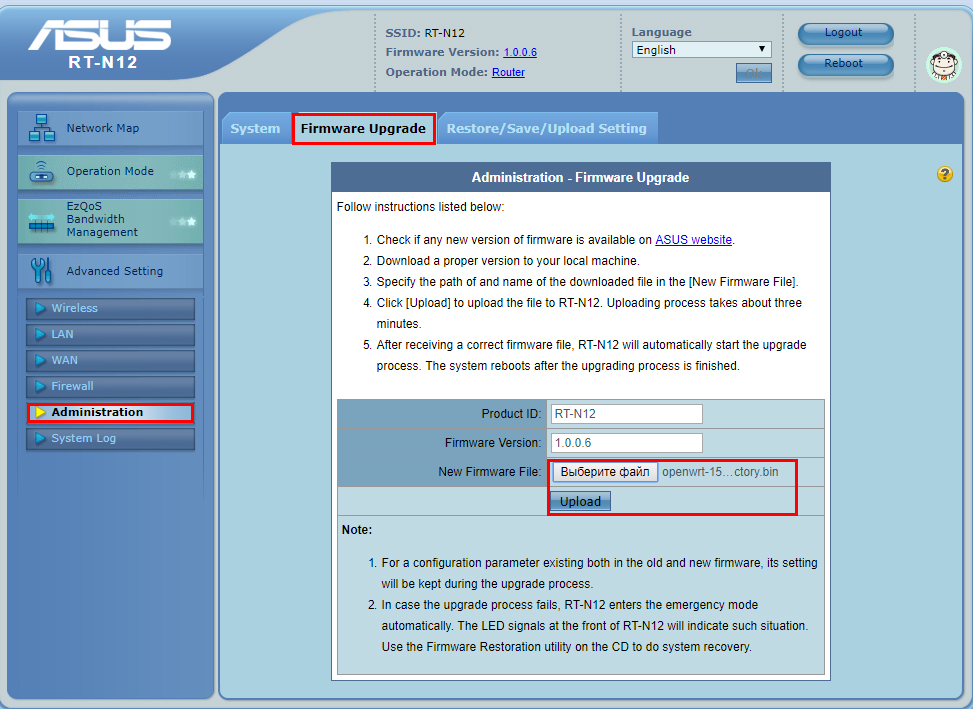The image size is (973, 709).
Task: Click the New Firmware File label
Action: [x=490, y=472]
